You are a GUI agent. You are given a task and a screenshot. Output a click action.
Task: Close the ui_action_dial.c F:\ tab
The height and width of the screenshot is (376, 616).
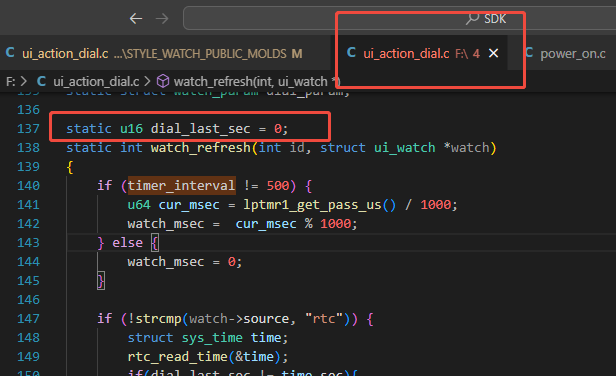(493, 53)
